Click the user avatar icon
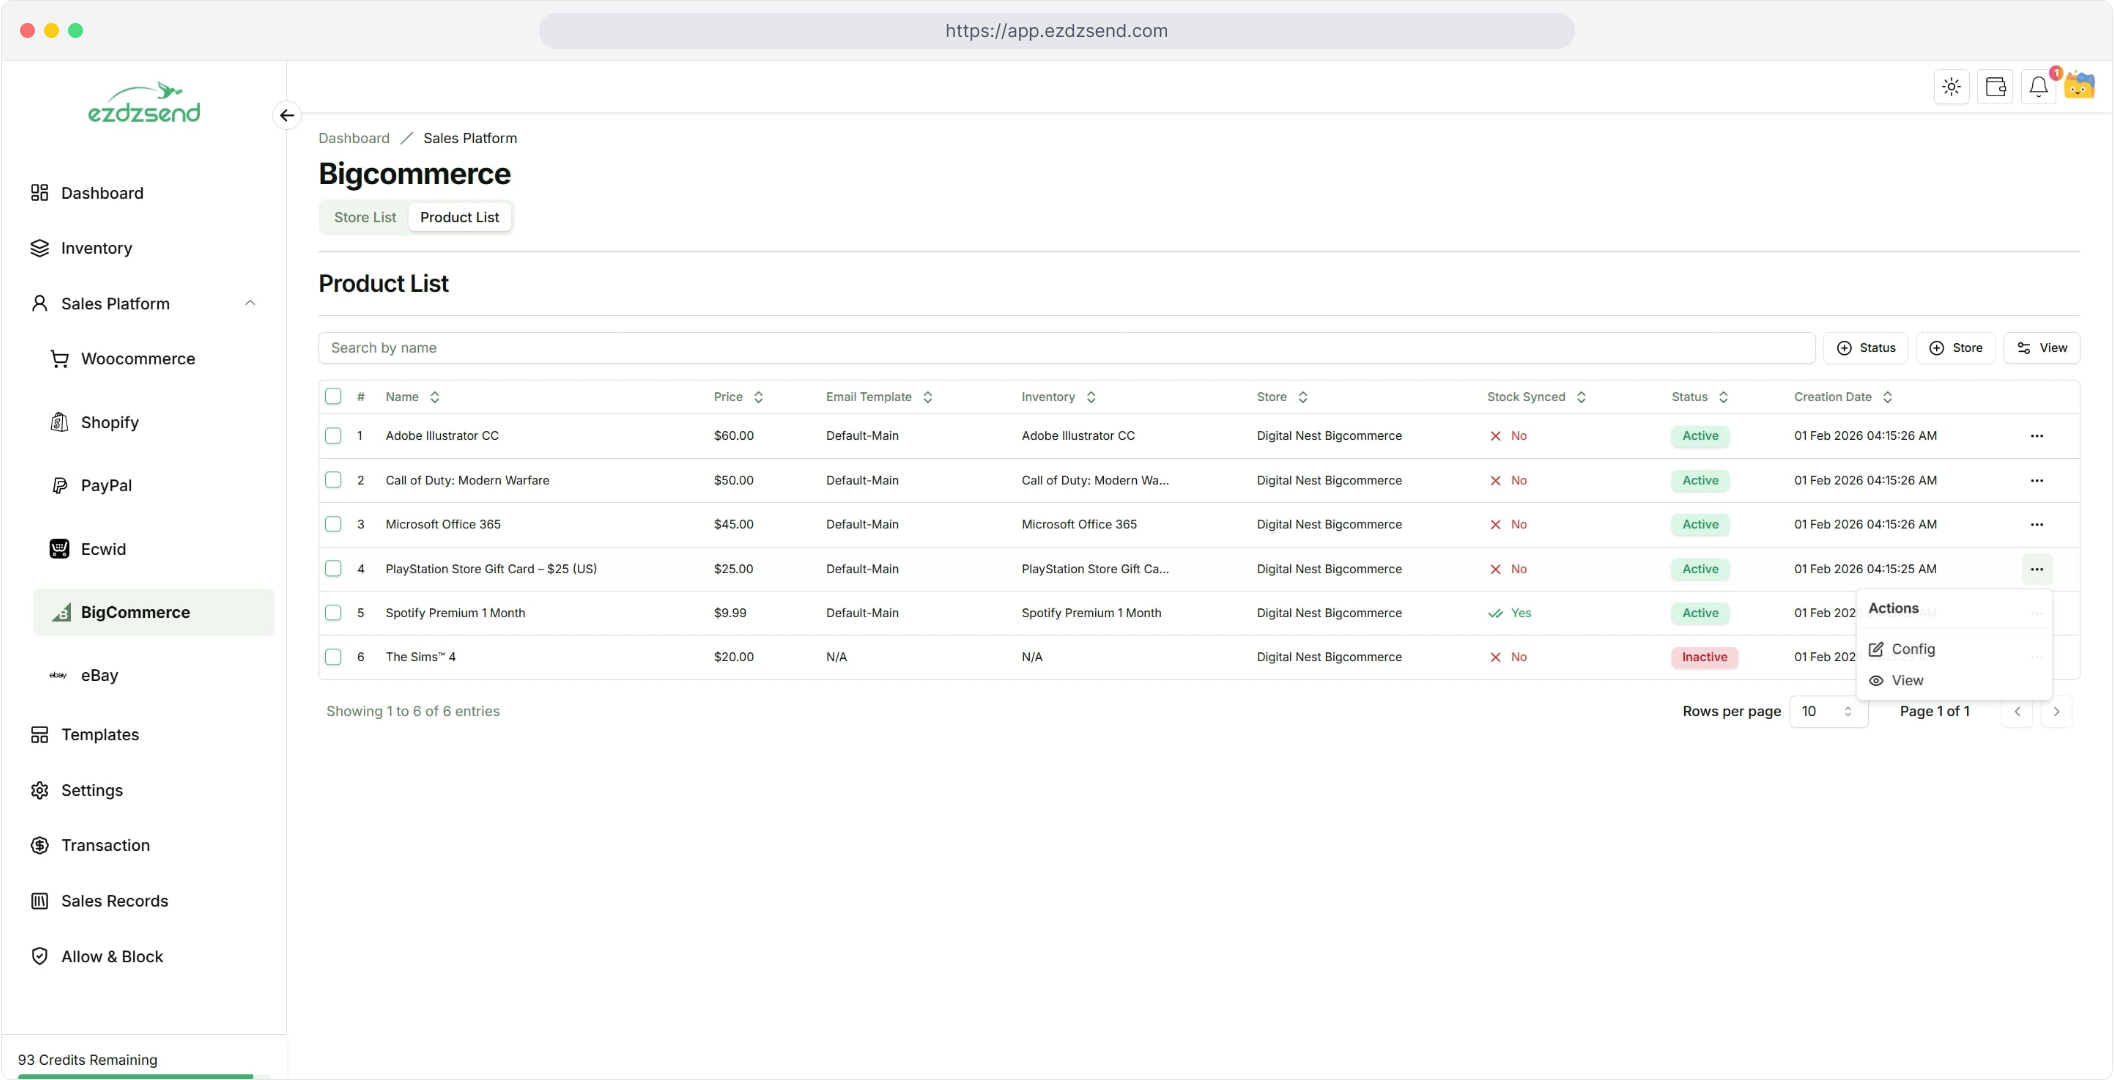Screen dimensions: 2114x1080 (x=2080, y=87)
